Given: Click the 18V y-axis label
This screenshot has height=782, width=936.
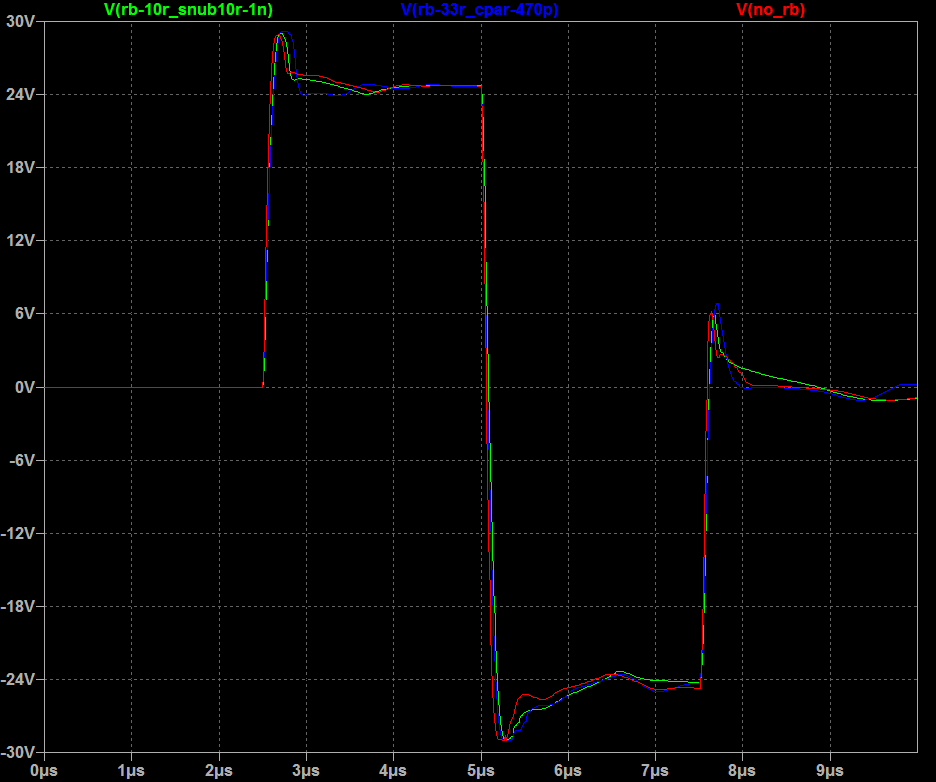Looking at the screenshot, I should pos(20,167).
